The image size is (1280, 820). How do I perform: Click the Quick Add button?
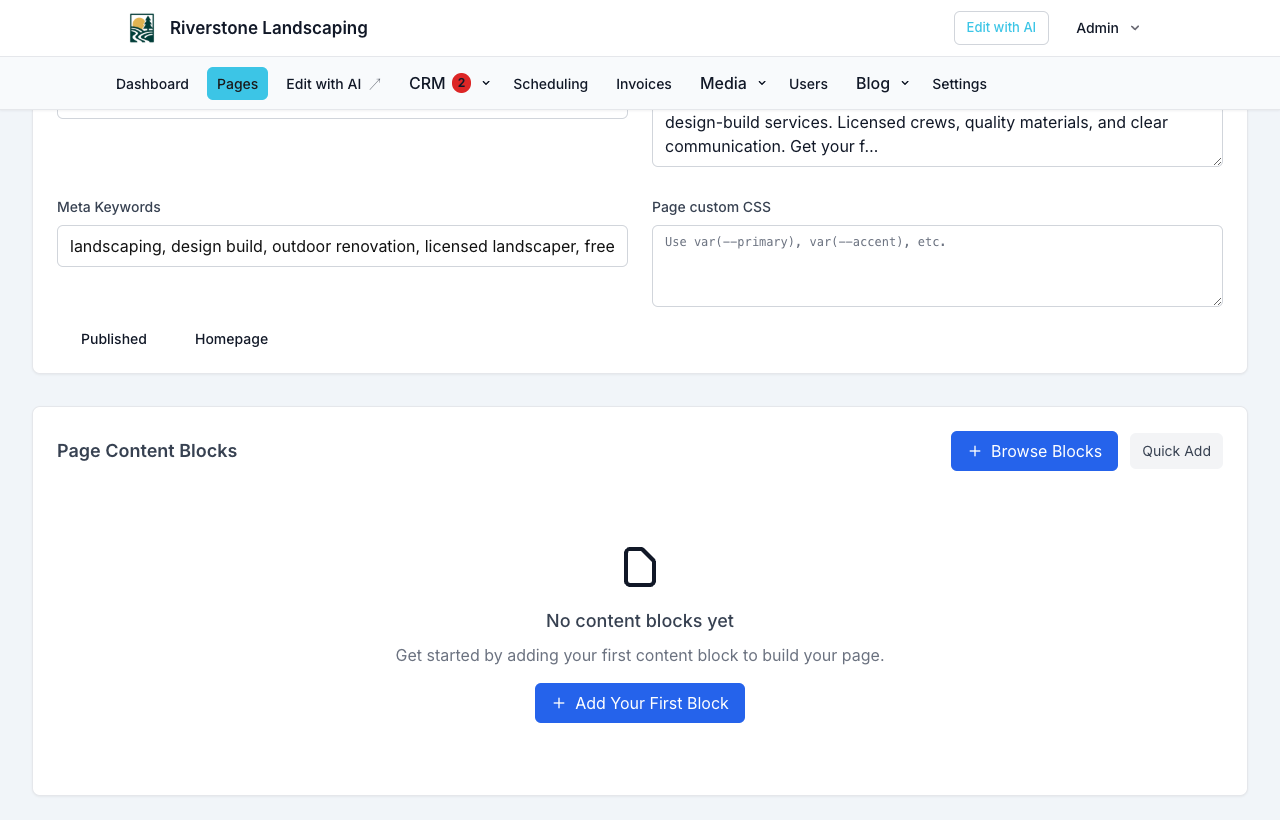(x=1176, y=451)
